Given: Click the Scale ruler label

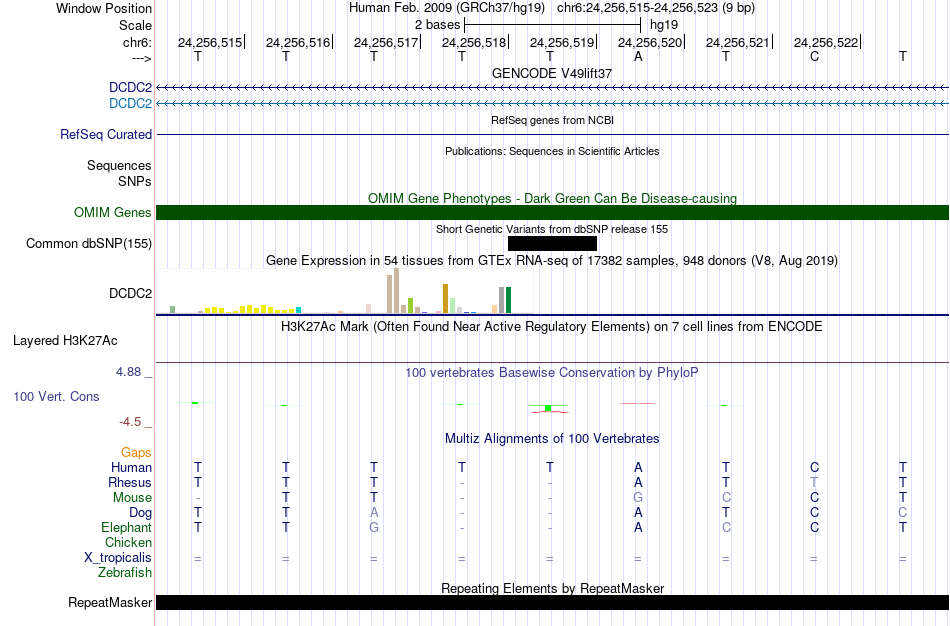Looking at the screenshot, I should (136, 25).
